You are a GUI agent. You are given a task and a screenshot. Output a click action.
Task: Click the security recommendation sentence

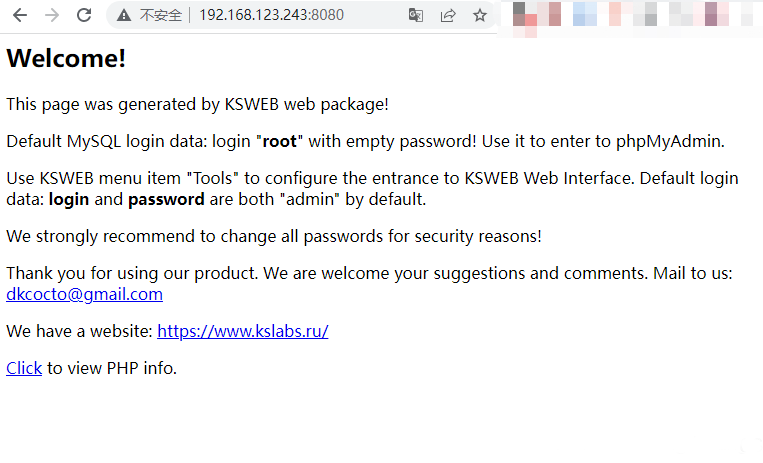click(x=274, y=236)
